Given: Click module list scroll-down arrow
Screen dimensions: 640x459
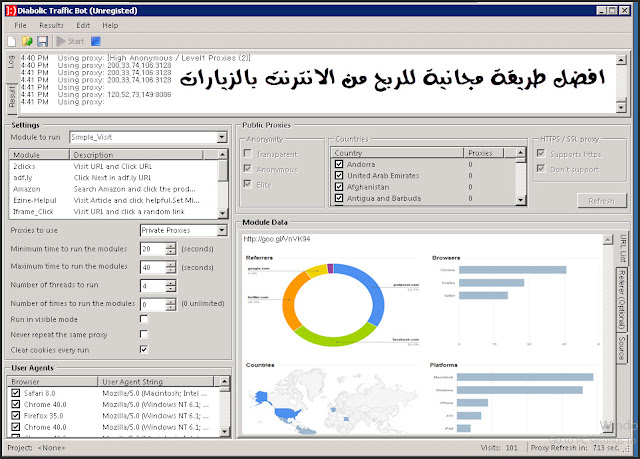Looking at the screenshot, I should click(x=222, y=213).
